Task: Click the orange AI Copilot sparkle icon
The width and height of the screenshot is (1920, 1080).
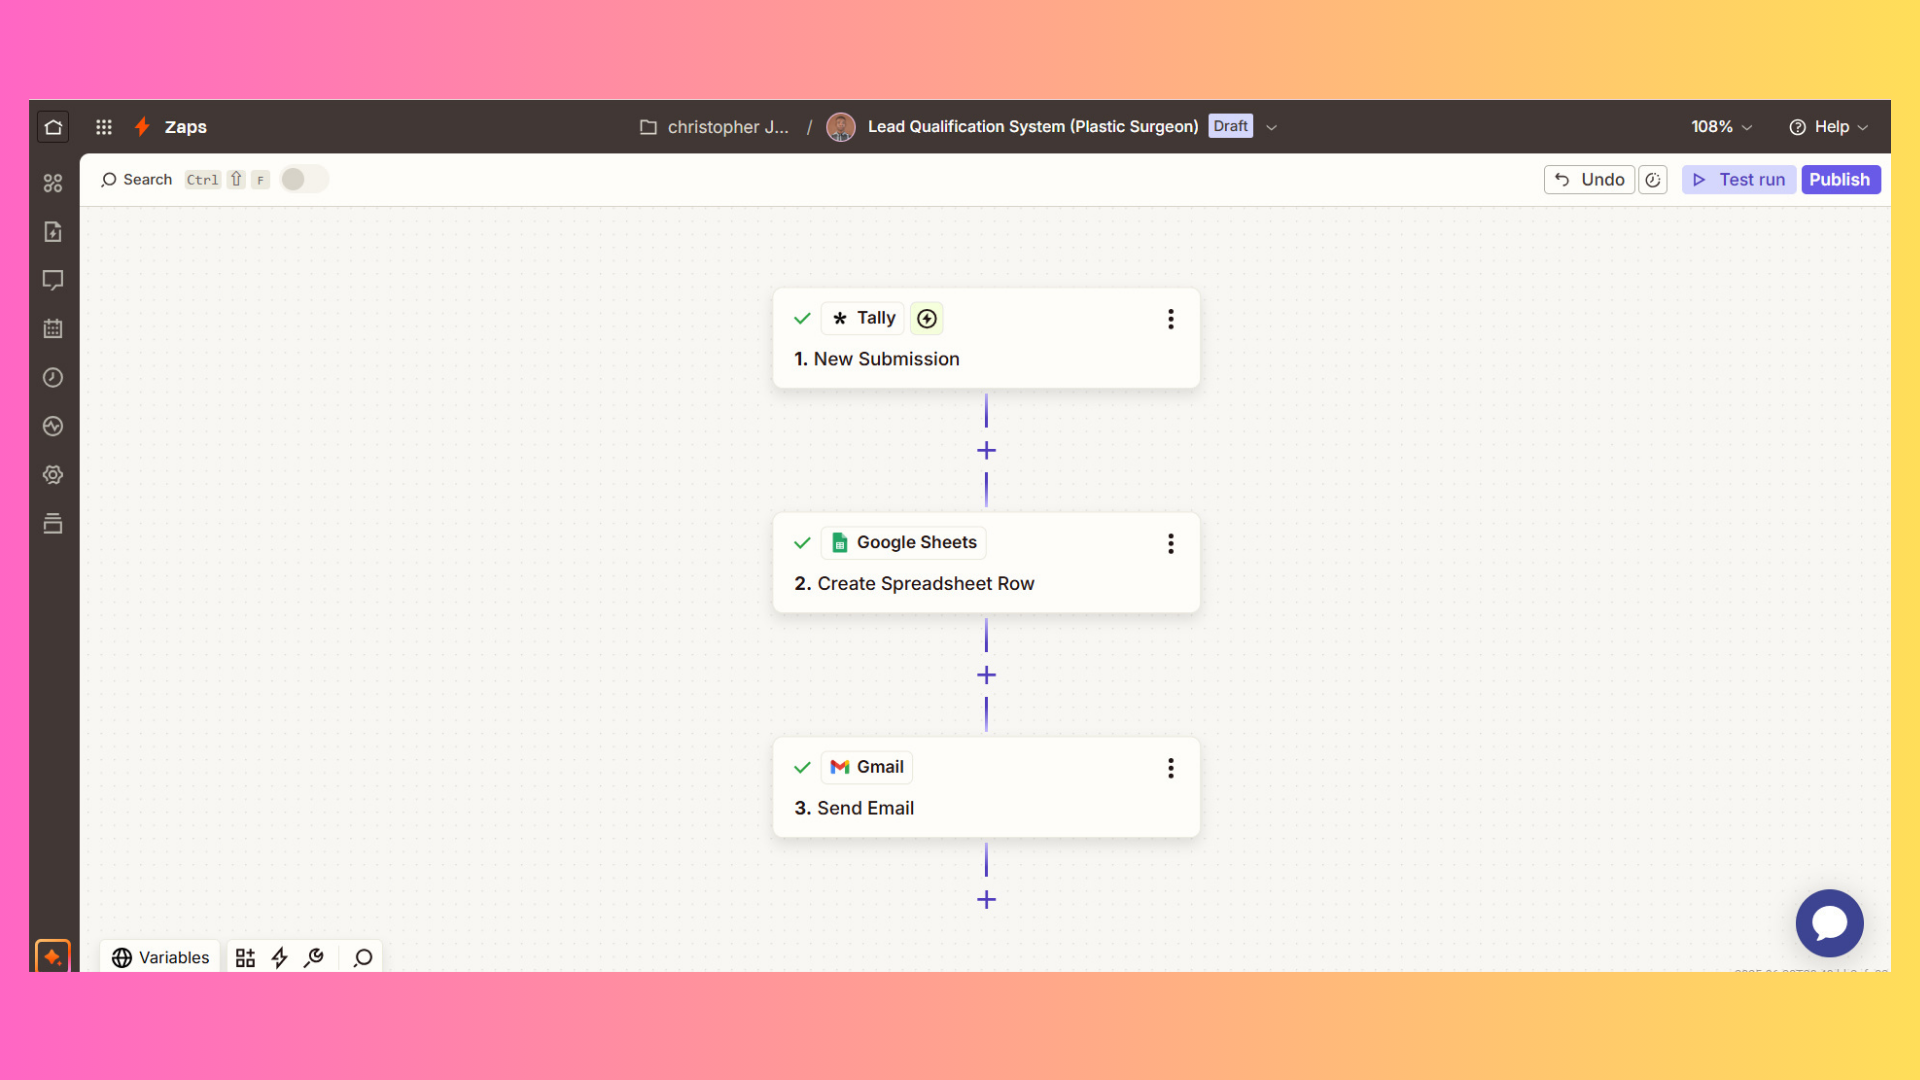Action: pyautogui.click(x=52, y=956)
